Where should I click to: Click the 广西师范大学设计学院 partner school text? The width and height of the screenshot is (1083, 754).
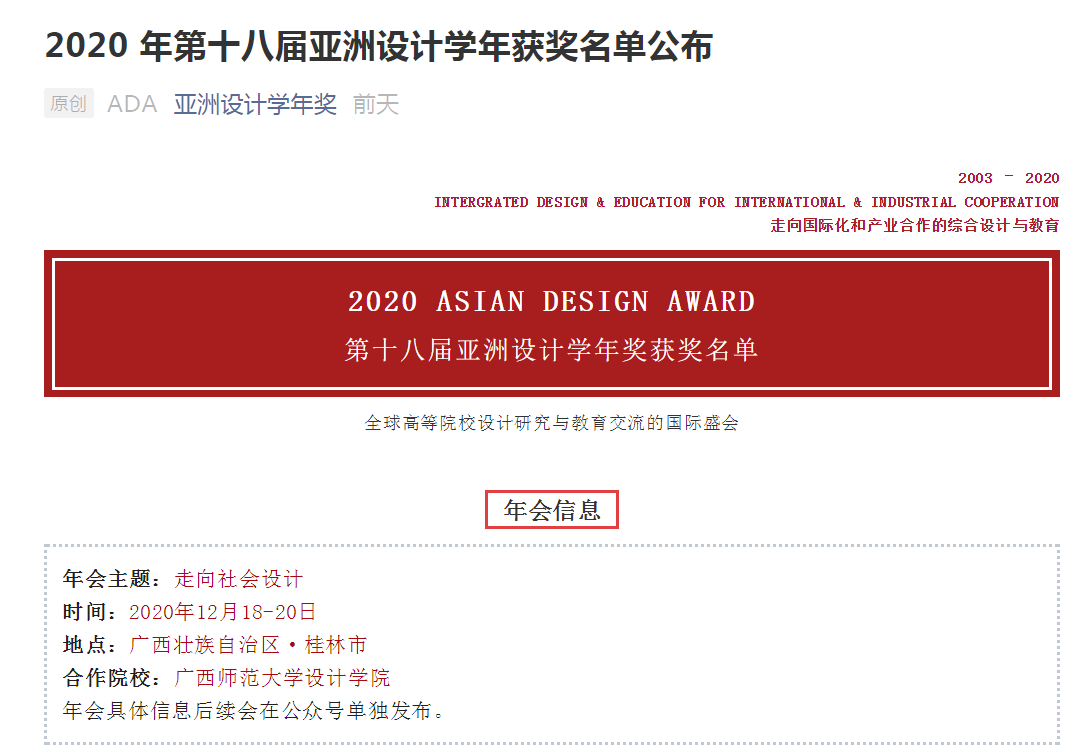coord(282,677)
